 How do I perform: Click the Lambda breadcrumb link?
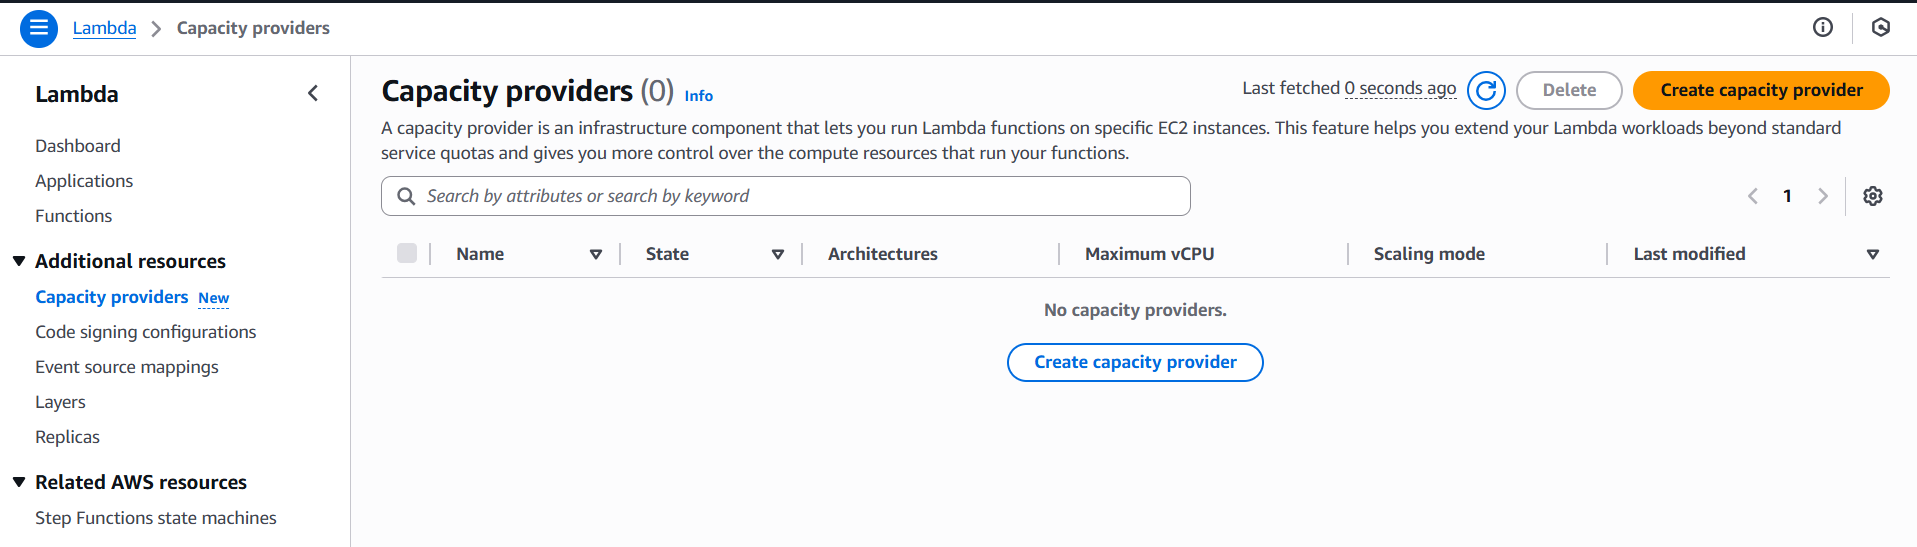pyautogui.click(x=104, y=28)
